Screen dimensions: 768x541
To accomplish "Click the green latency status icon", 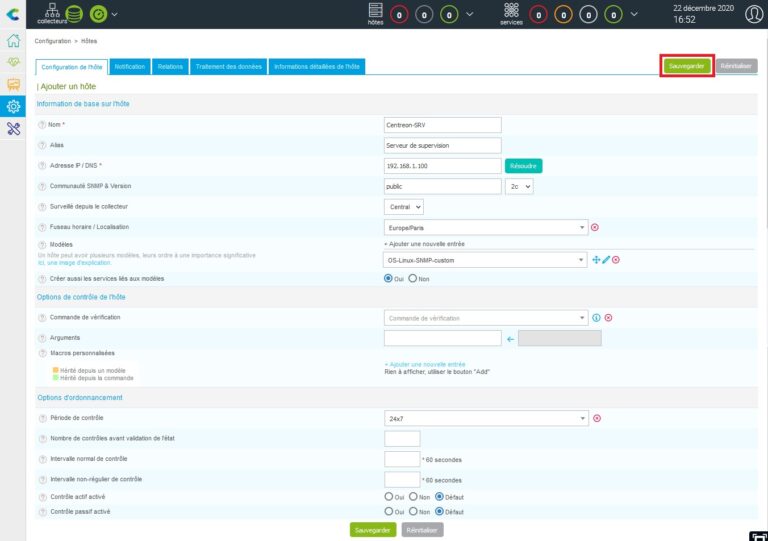I will click(98, 14).
